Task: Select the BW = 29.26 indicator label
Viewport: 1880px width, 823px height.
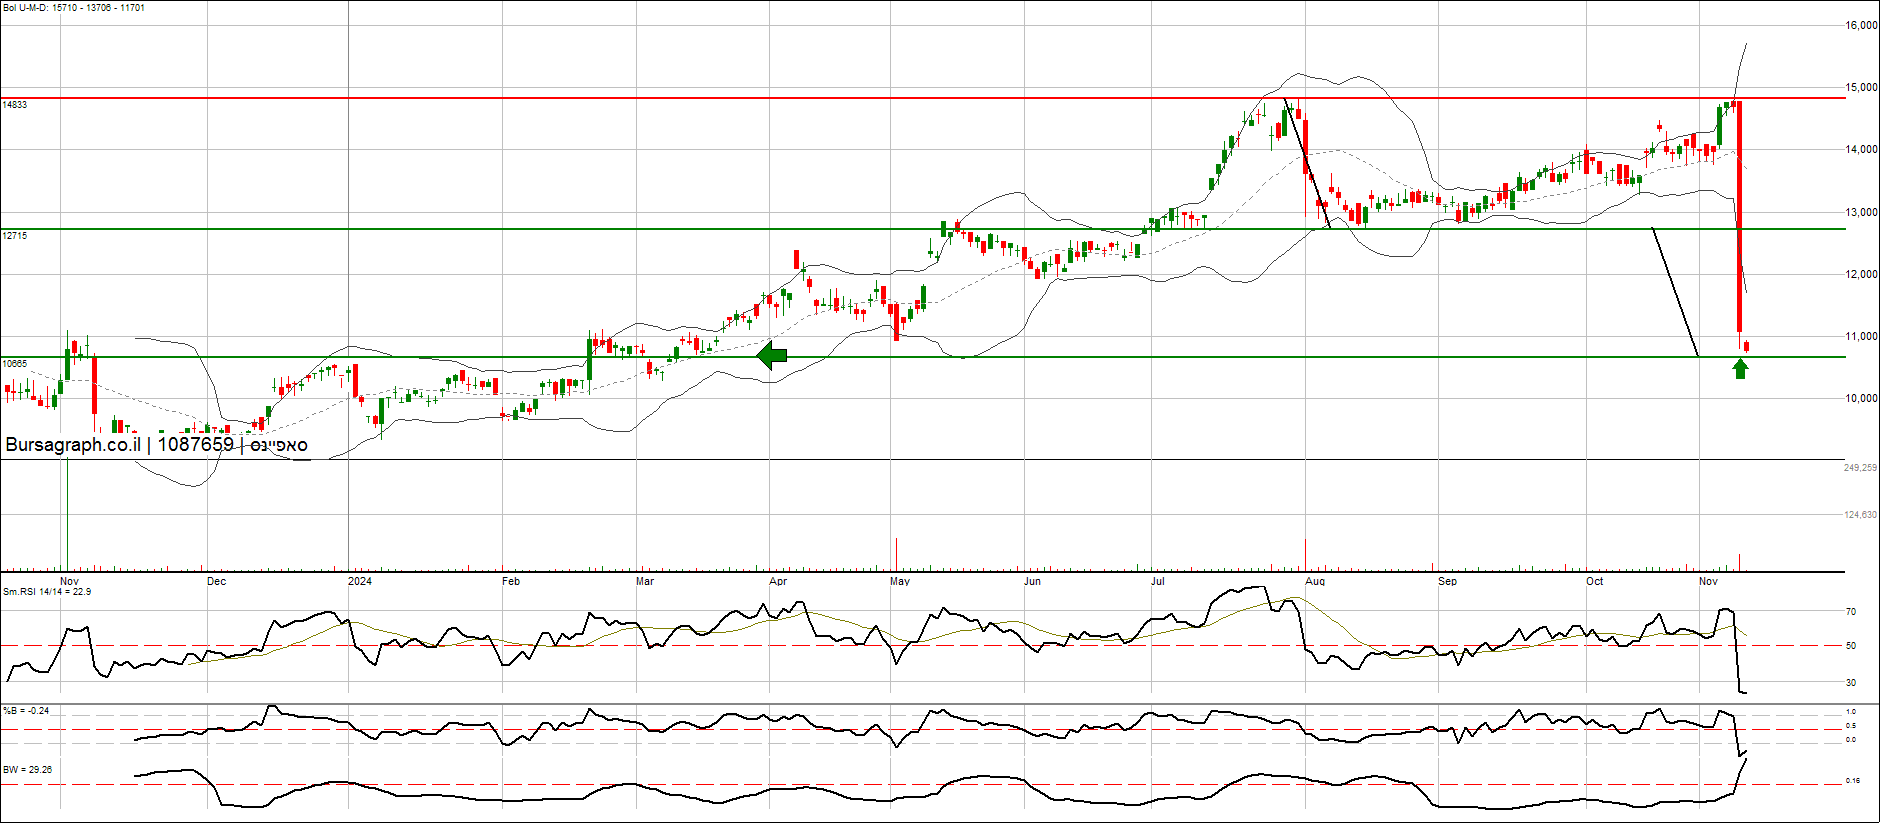Action: pyautogui.click(x=28, y=770)
